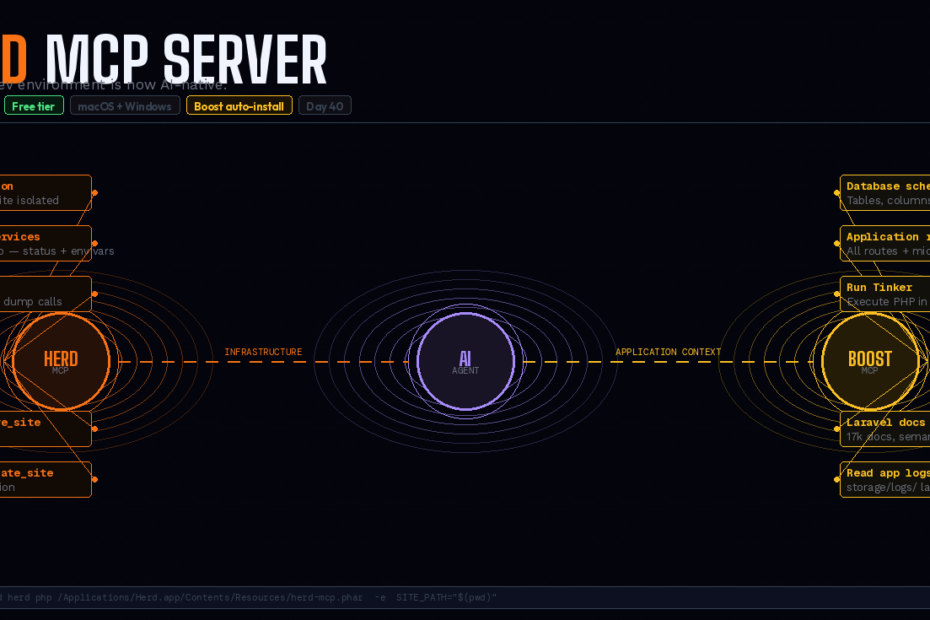Click the orange HERD MCP circle node
Image resolution: width=930 pixels, height=620 pixels.
[x=61, y=362]
